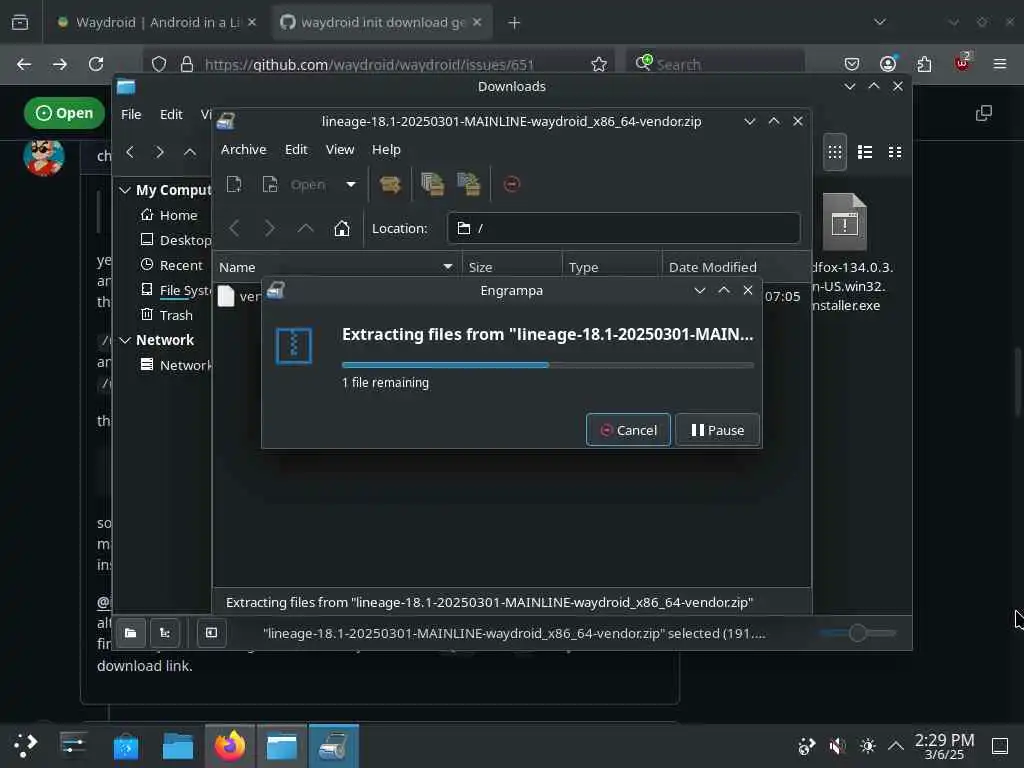Viewport: 1024px width, 768px height.
Task: Open a new Firefox tab
Action: 514,23
